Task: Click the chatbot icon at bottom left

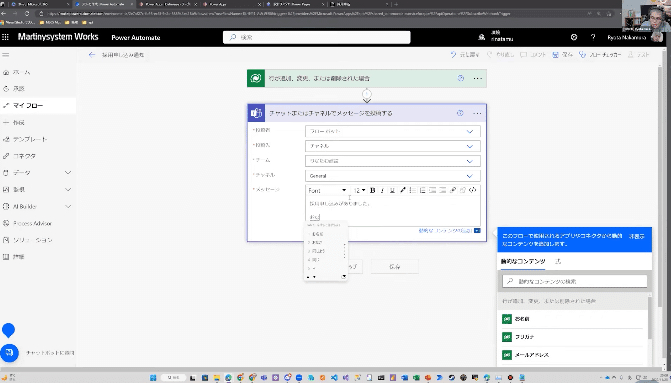Action: pyautogui.click(x=9, y=353)
